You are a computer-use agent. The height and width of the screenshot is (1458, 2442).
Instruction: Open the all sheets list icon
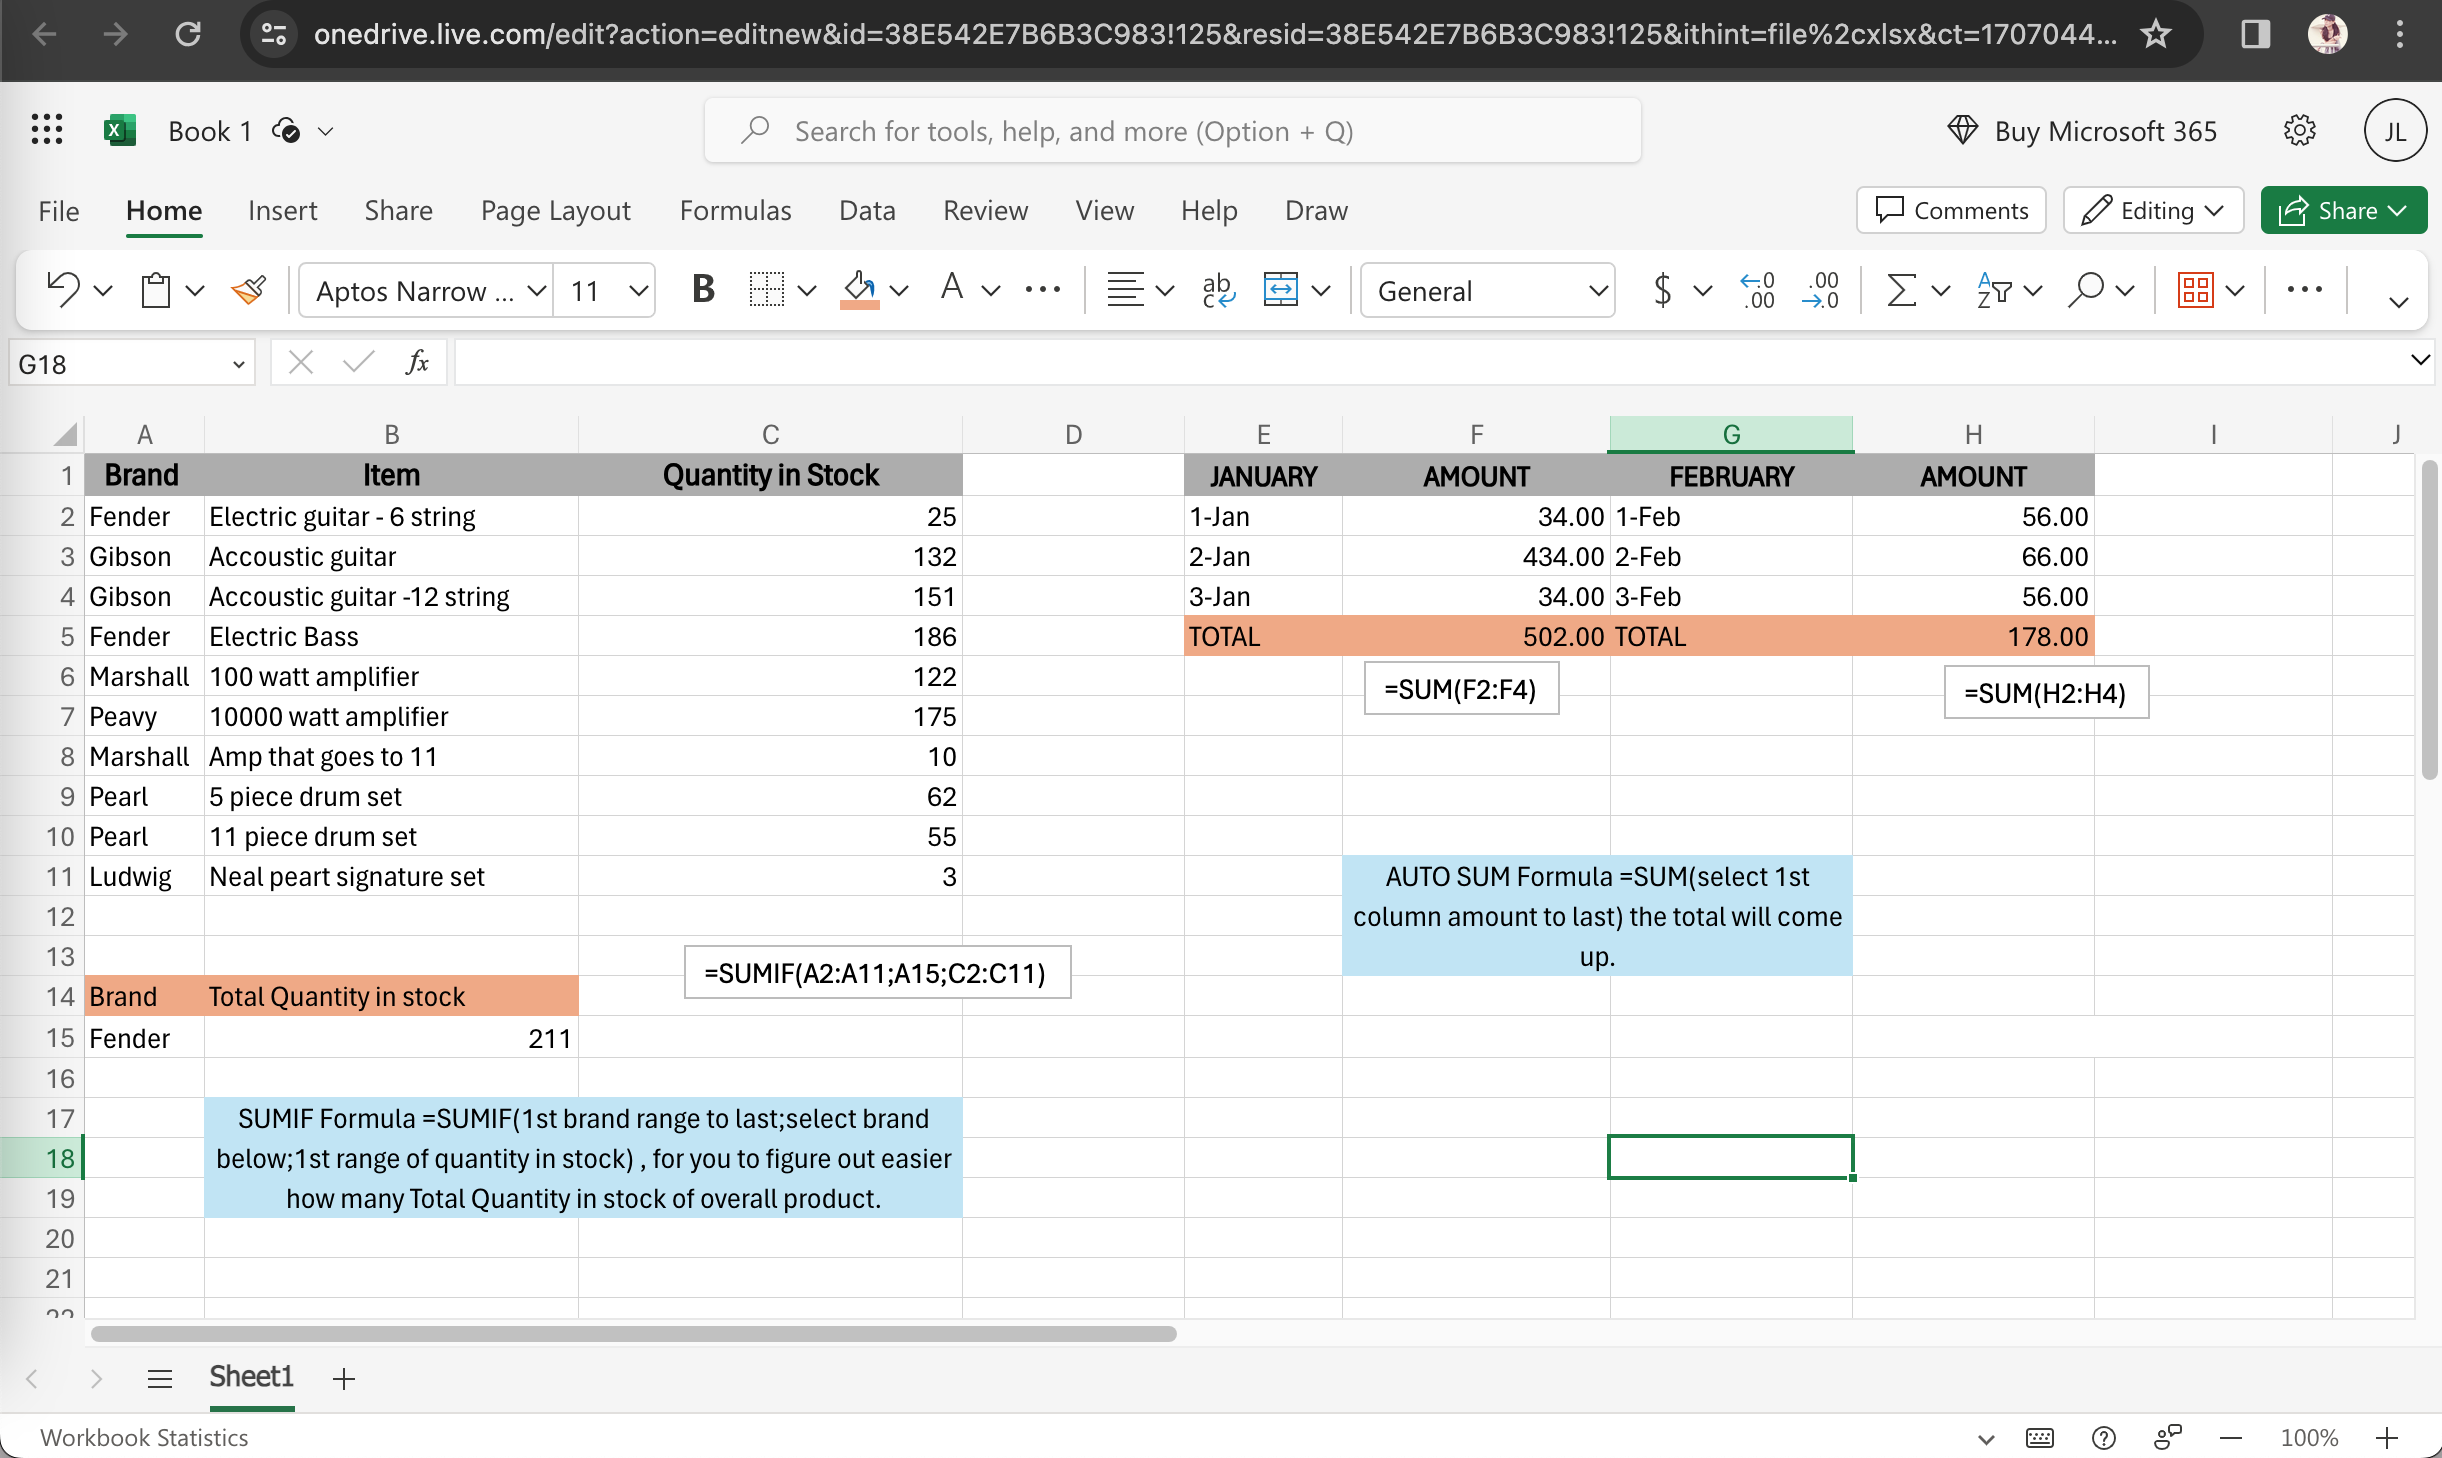159,1379
